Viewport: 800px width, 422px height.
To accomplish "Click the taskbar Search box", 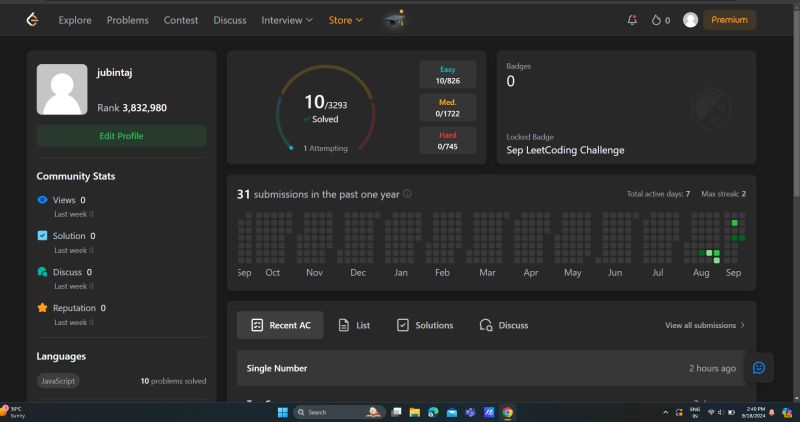I will [337, 412].
